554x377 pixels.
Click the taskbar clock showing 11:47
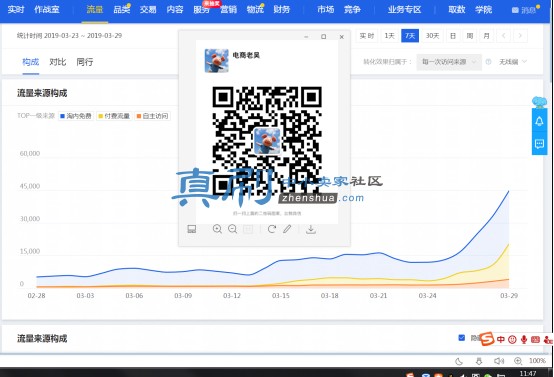(528, 373)
